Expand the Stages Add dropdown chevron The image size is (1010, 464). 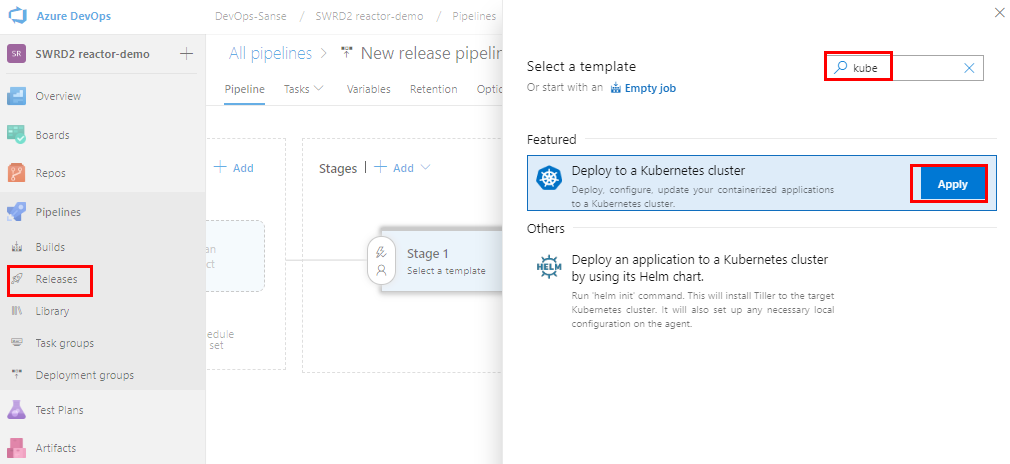click(424, 168)
